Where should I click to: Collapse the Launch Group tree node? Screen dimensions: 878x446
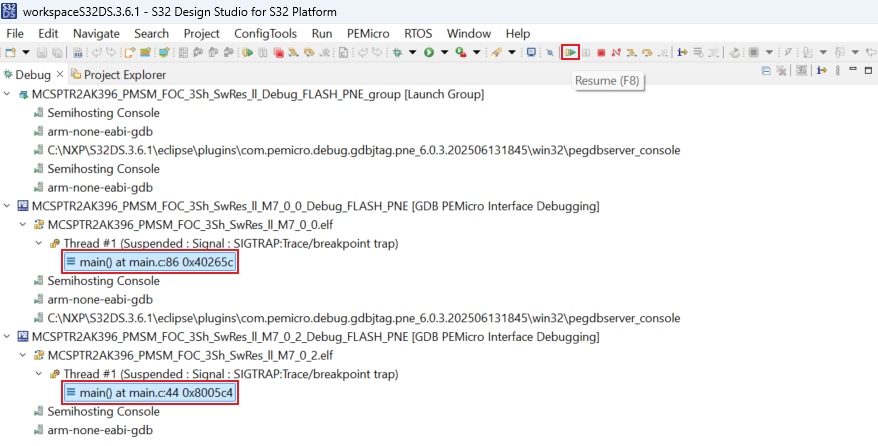pos(9,94)
